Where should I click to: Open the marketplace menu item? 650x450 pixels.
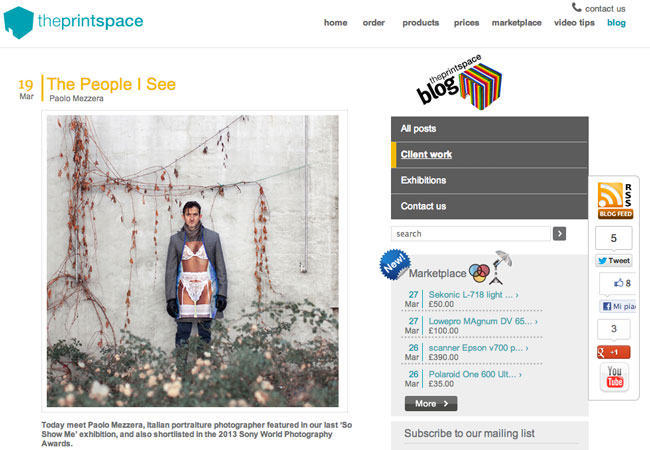tap(517, 23)
